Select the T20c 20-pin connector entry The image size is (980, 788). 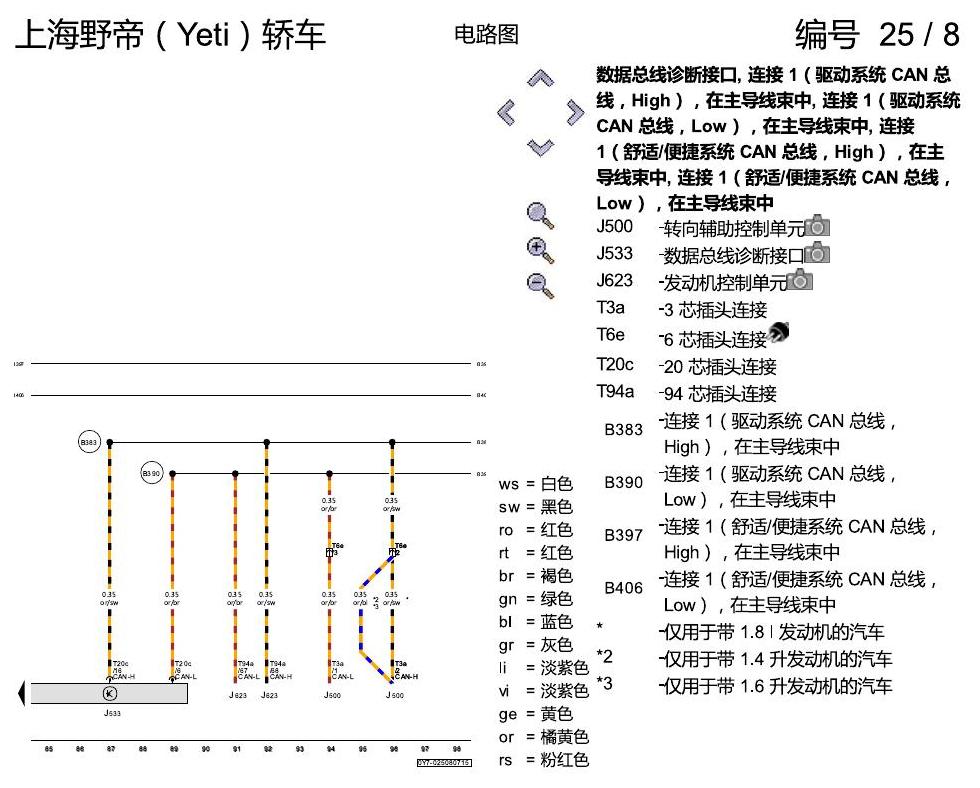tap(686, 366)
